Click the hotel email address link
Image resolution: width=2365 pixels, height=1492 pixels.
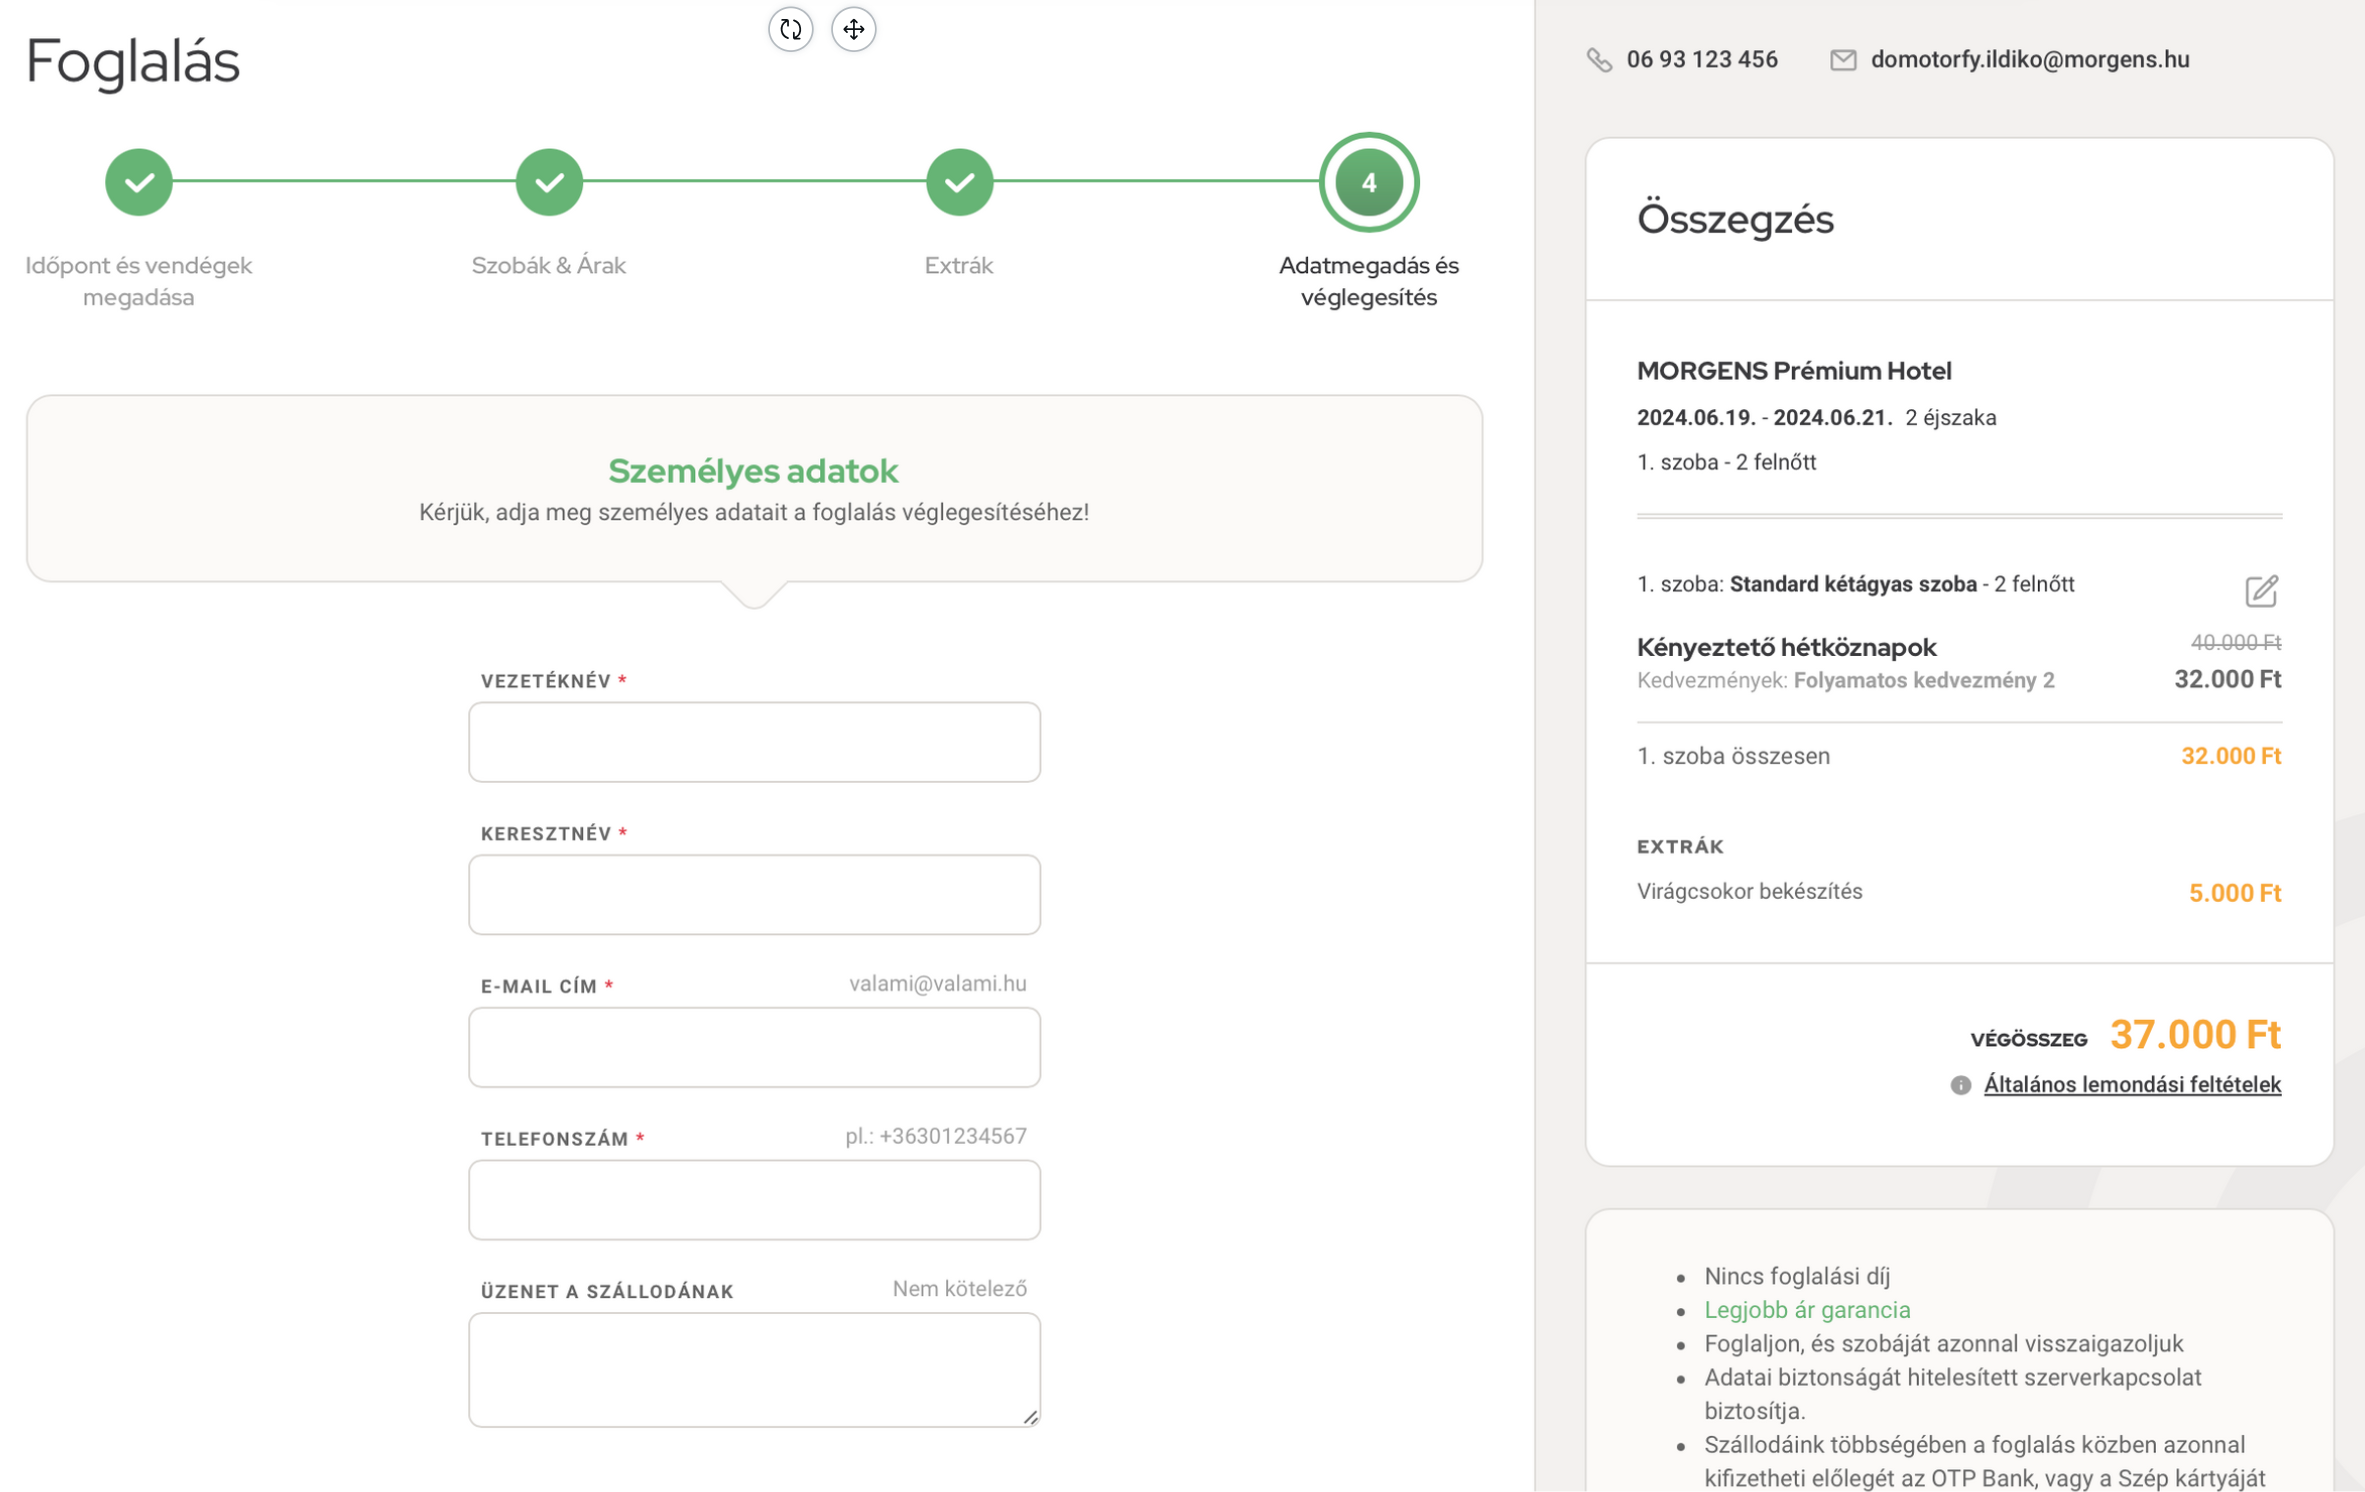coord(2029,60)
